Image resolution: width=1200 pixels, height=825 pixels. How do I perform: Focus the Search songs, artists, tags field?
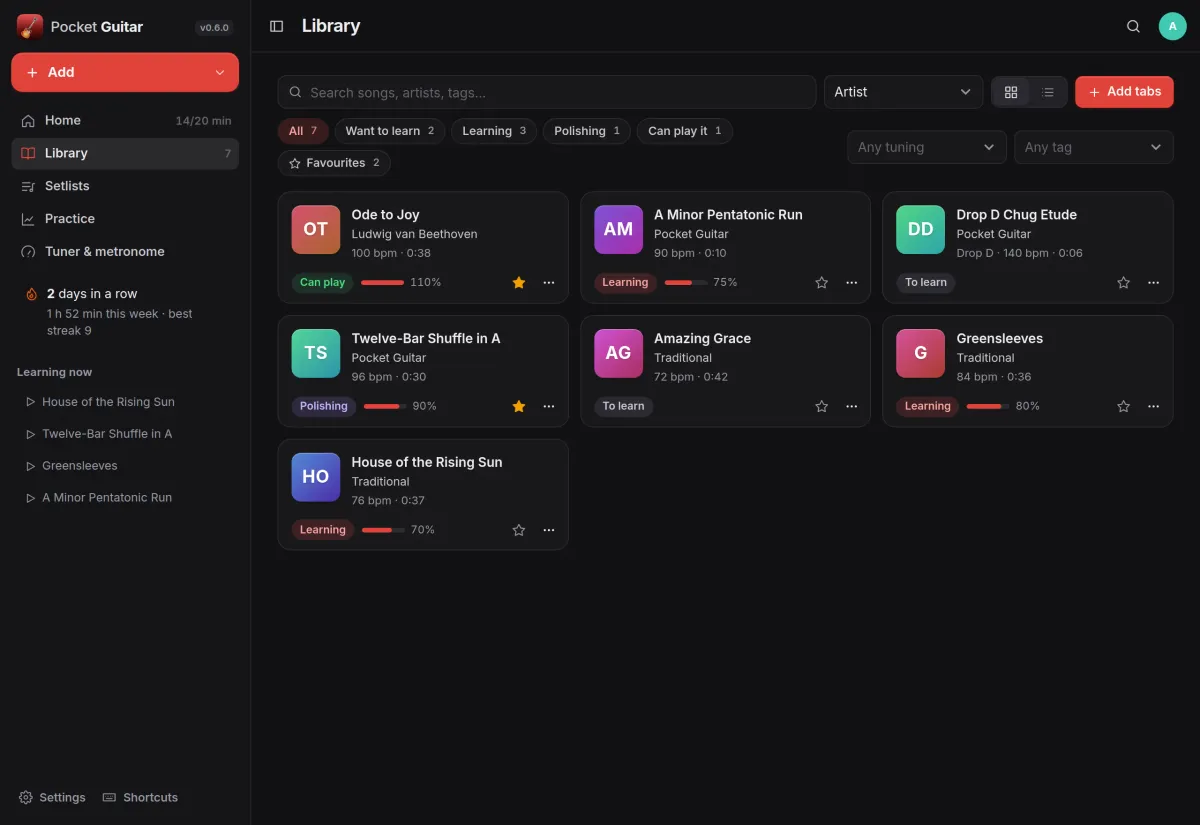coord(547,92)
